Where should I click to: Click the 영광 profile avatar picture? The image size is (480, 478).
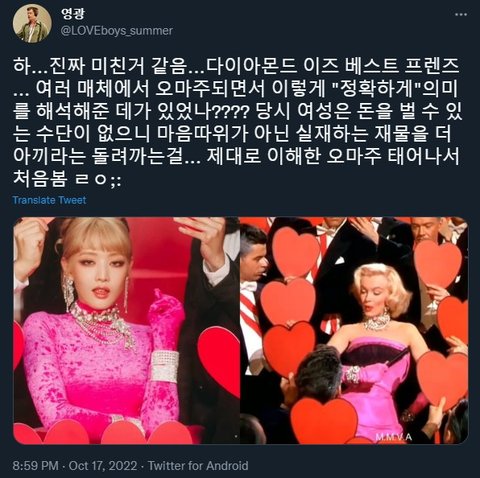(32, 24)
